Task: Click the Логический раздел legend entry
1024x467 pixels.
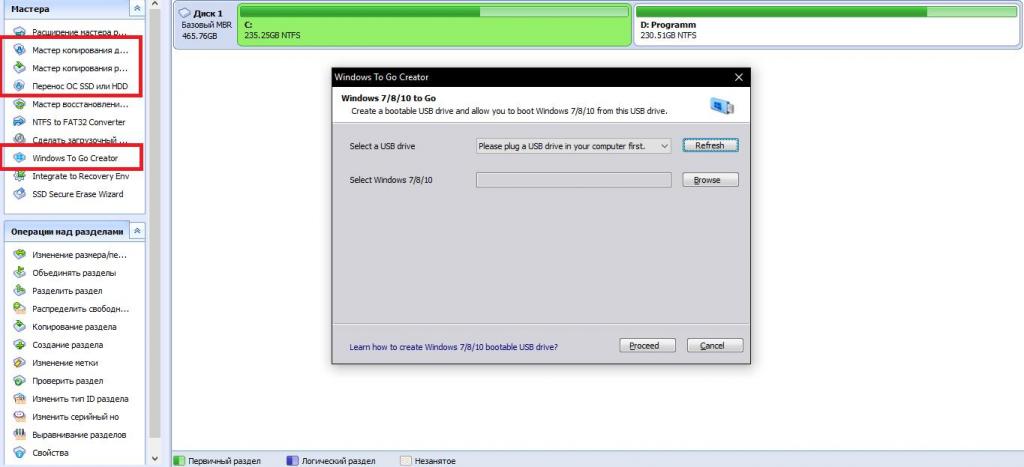Action: click(332, 461)
